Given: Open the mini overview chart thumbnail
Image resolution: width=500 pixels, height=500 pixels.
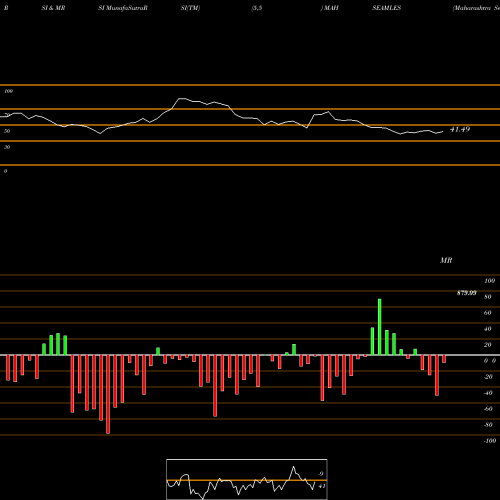Looking at the screenshot, I should click(x=247, y=479).
